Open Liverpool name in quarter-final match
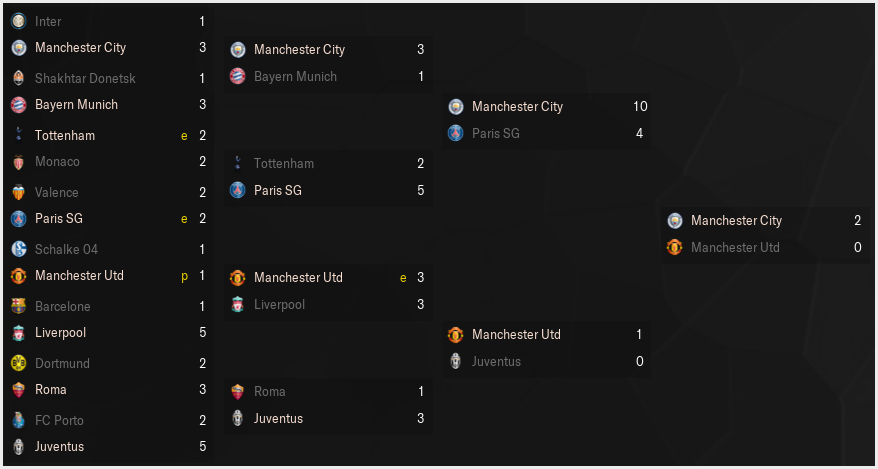The height and width of the screenshot is (469, 878). pos(279,304)
